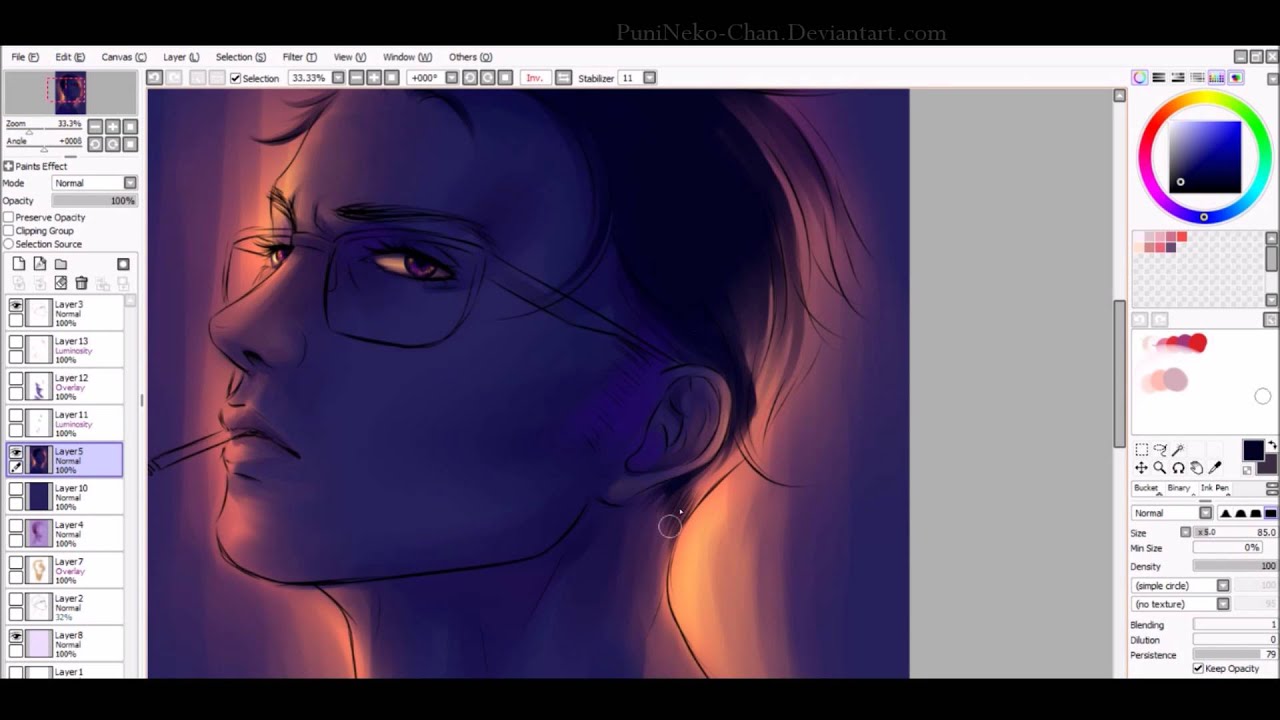Expand the Paints Effect section
The width and height of the screenshot is (1280, 720).
click(x=8, y=166)
